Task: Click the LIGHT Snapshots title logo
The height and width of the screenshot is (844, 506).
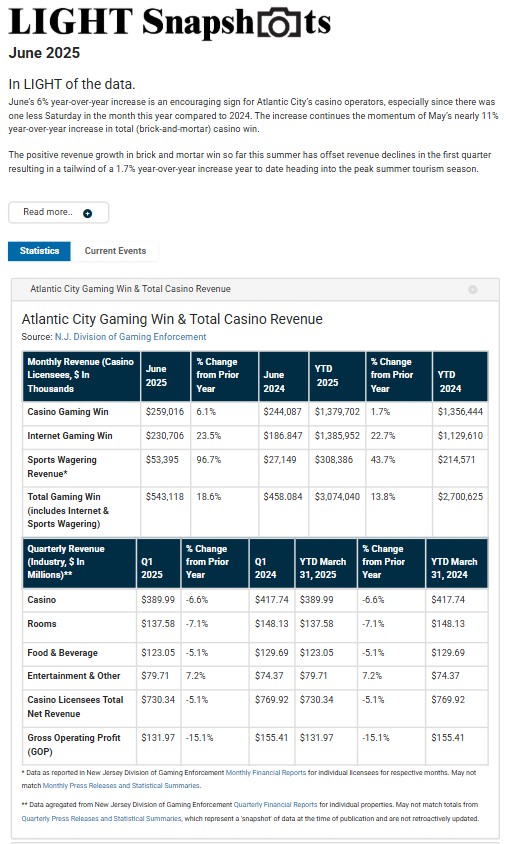Action: pyautogui.click(x=170, y=23)
